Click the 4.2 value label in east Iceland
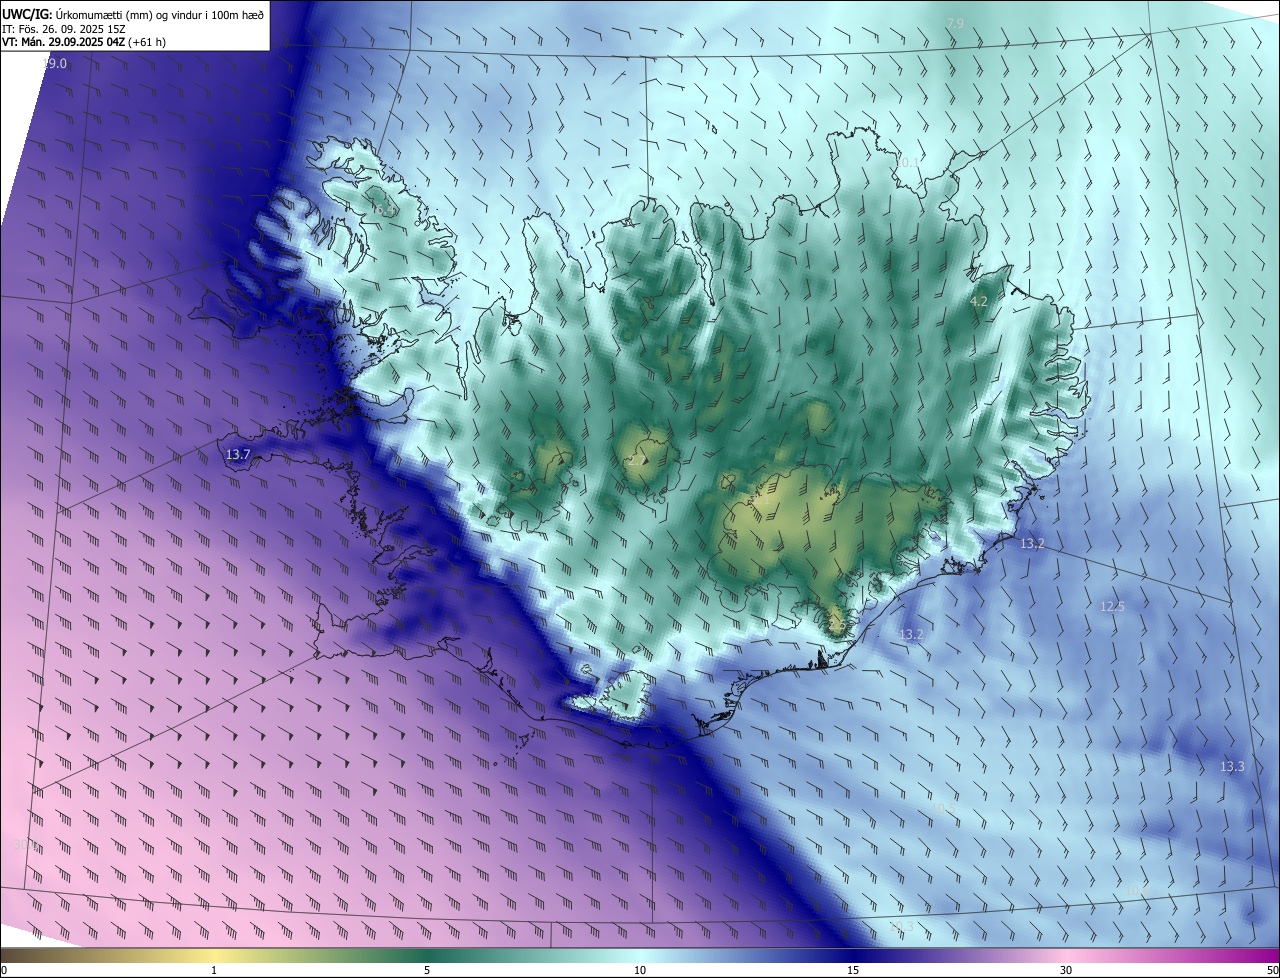This screenshot has height=978, width=1280. [979, 301]
